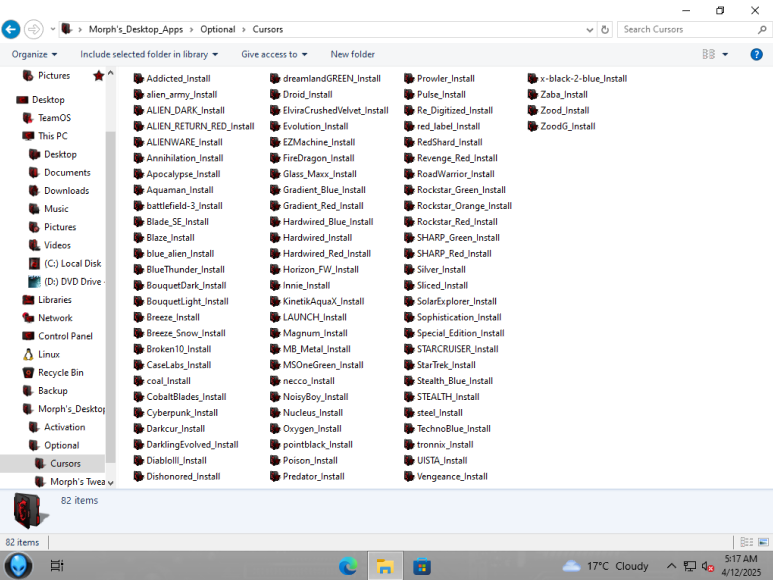Select Prowler_Install file icon
The image size is (773, 580).
[x=409, y=78]
